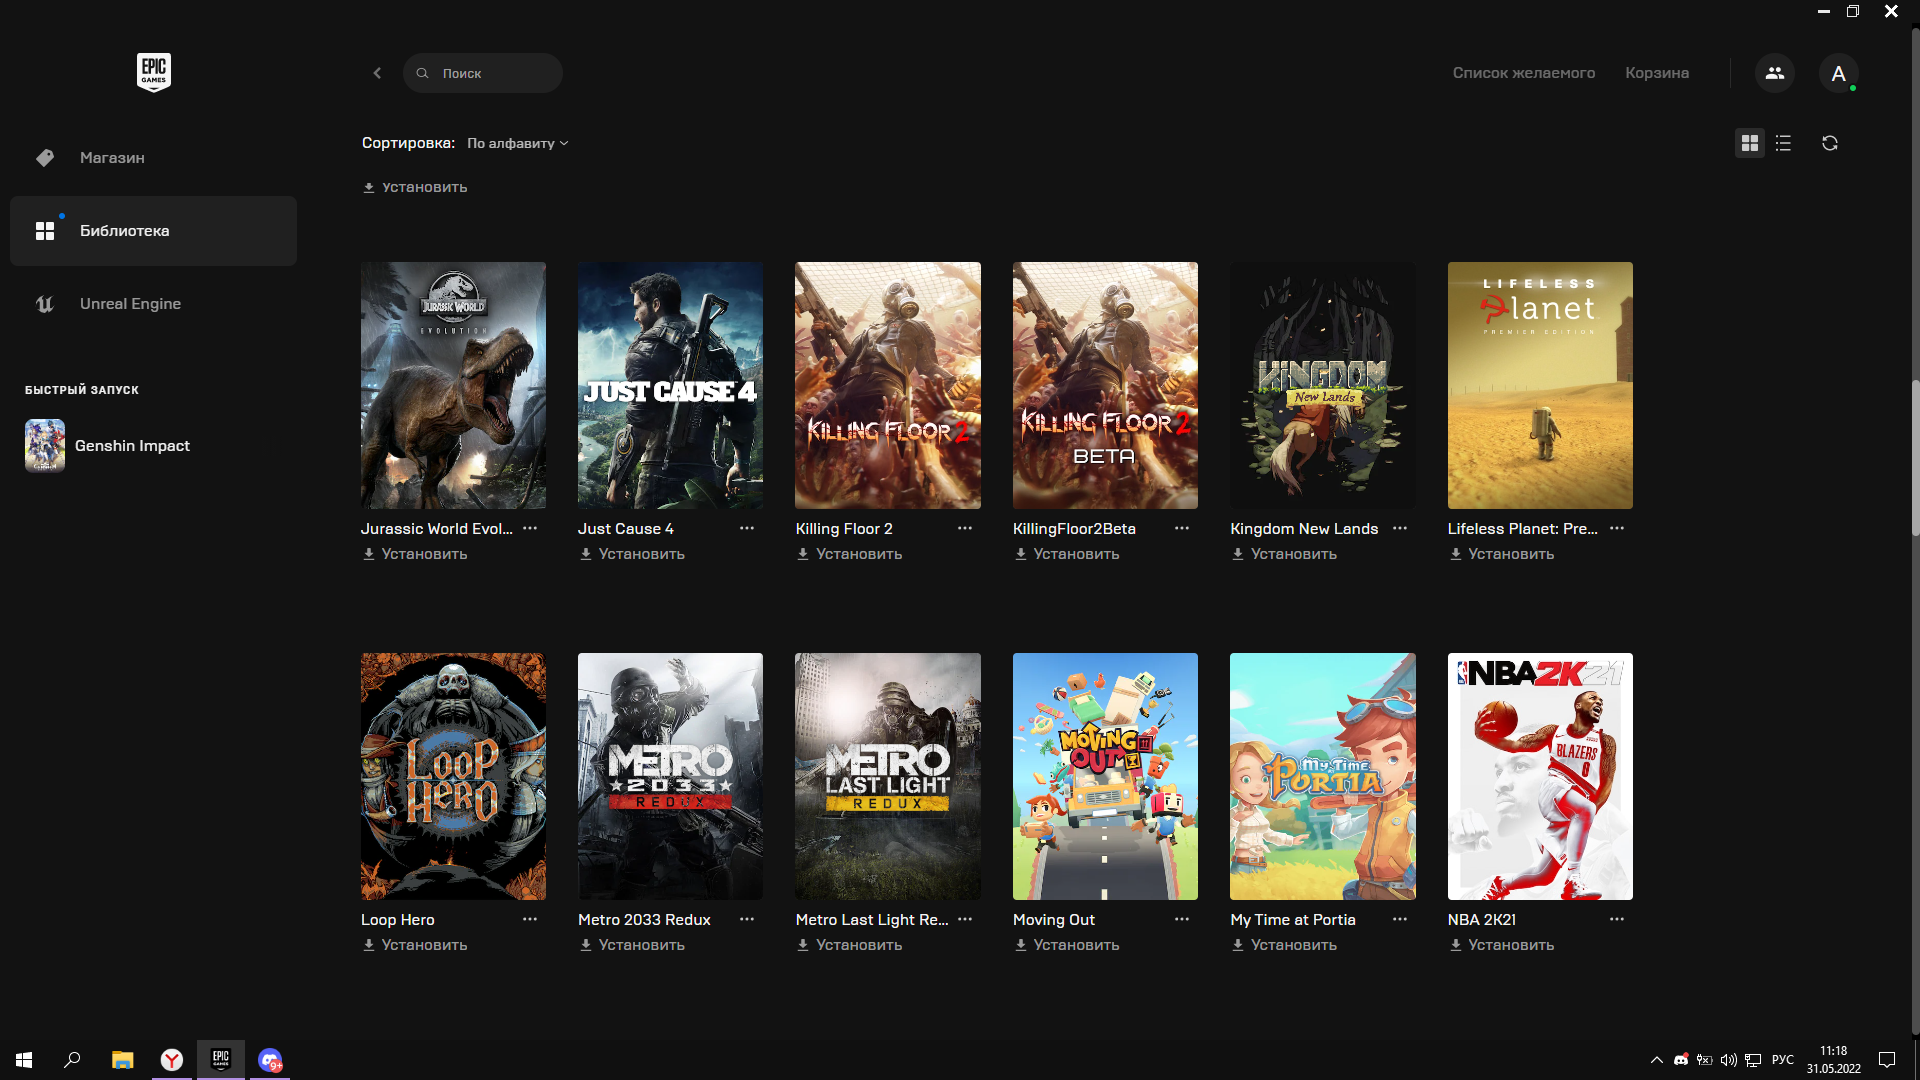This screenshot has height=1080, width=1920.
Task: Install Metro 2033 Redux
Action: 632,945
